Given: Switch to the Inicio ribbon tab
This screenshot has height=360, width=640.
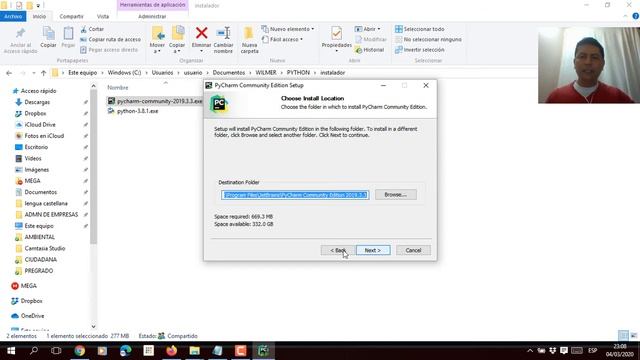Looking at the screenshot, I should (x=39, y=16).
